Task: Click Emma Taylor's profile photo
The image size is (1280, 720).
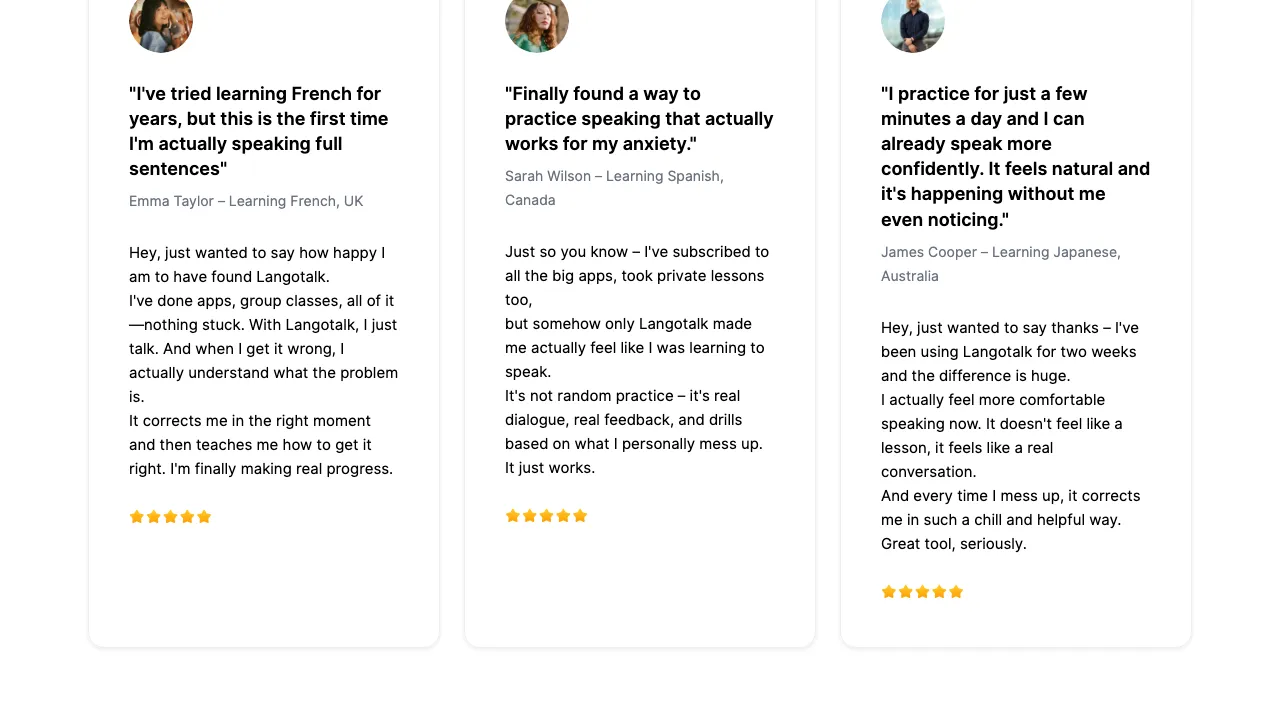Action: point(161,22)
